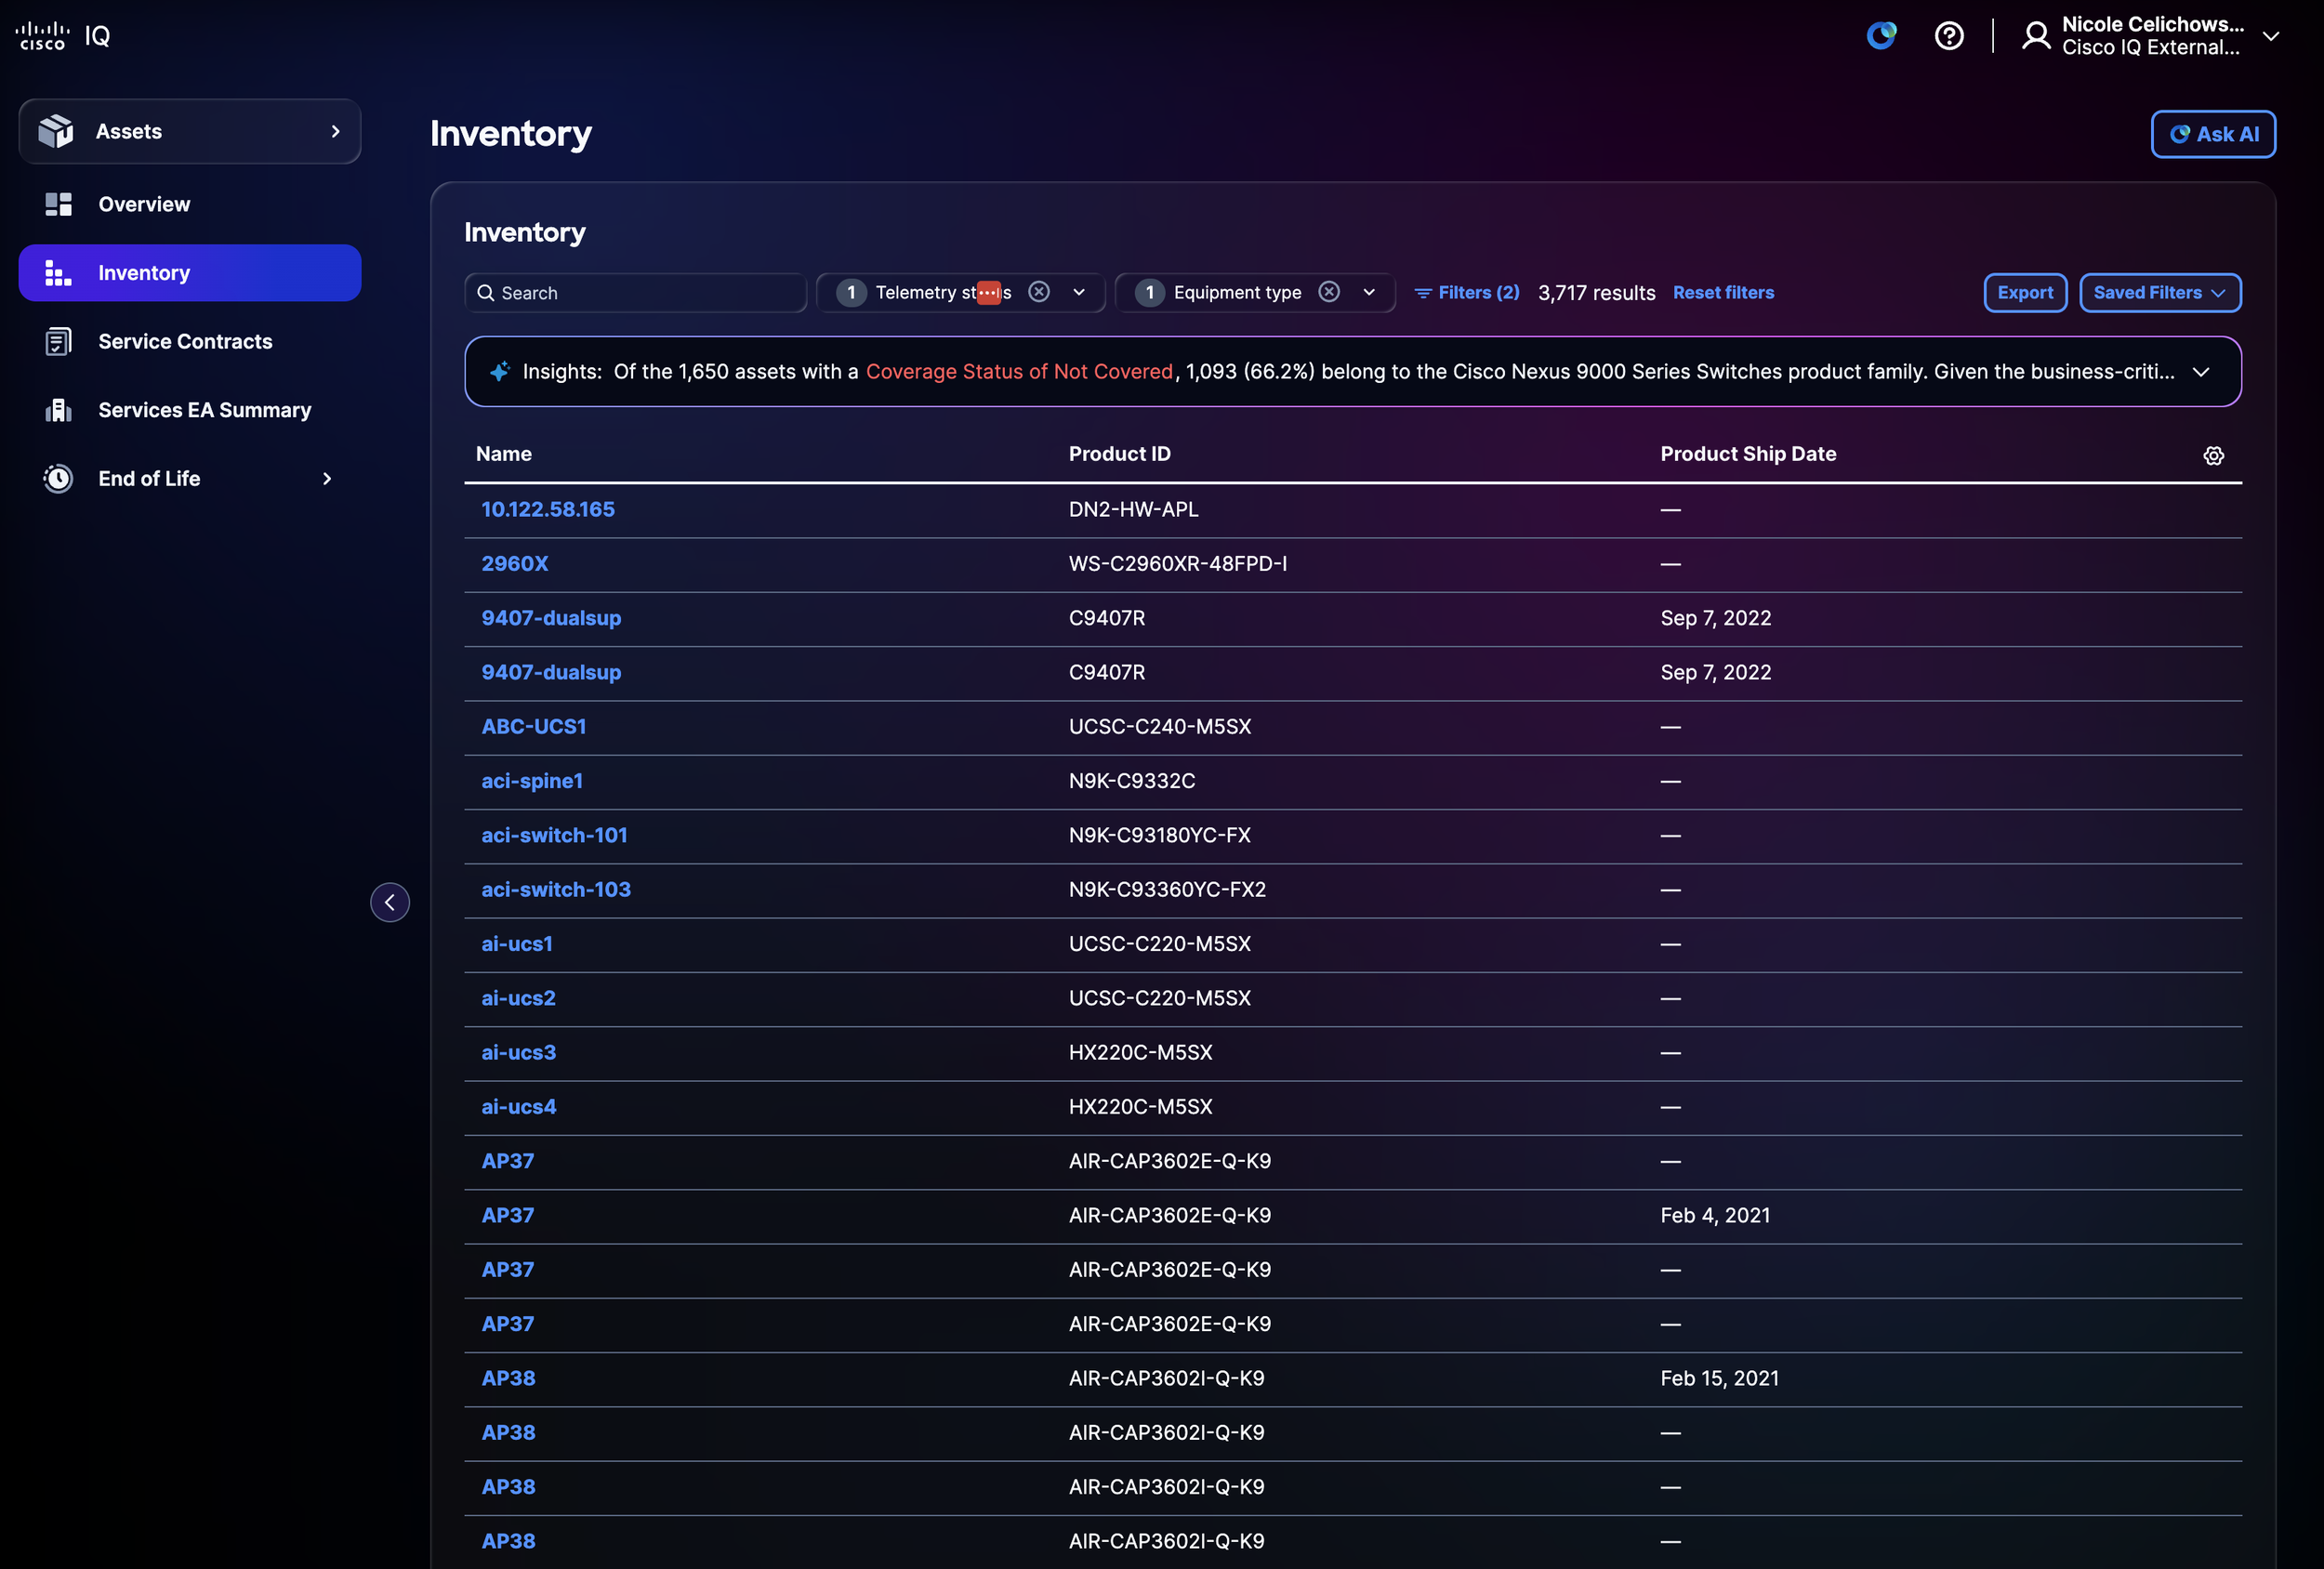Click Product ID WS-C2960XR-48FPD-I
The image size is (2324, 1569).
coord(1178,563)
